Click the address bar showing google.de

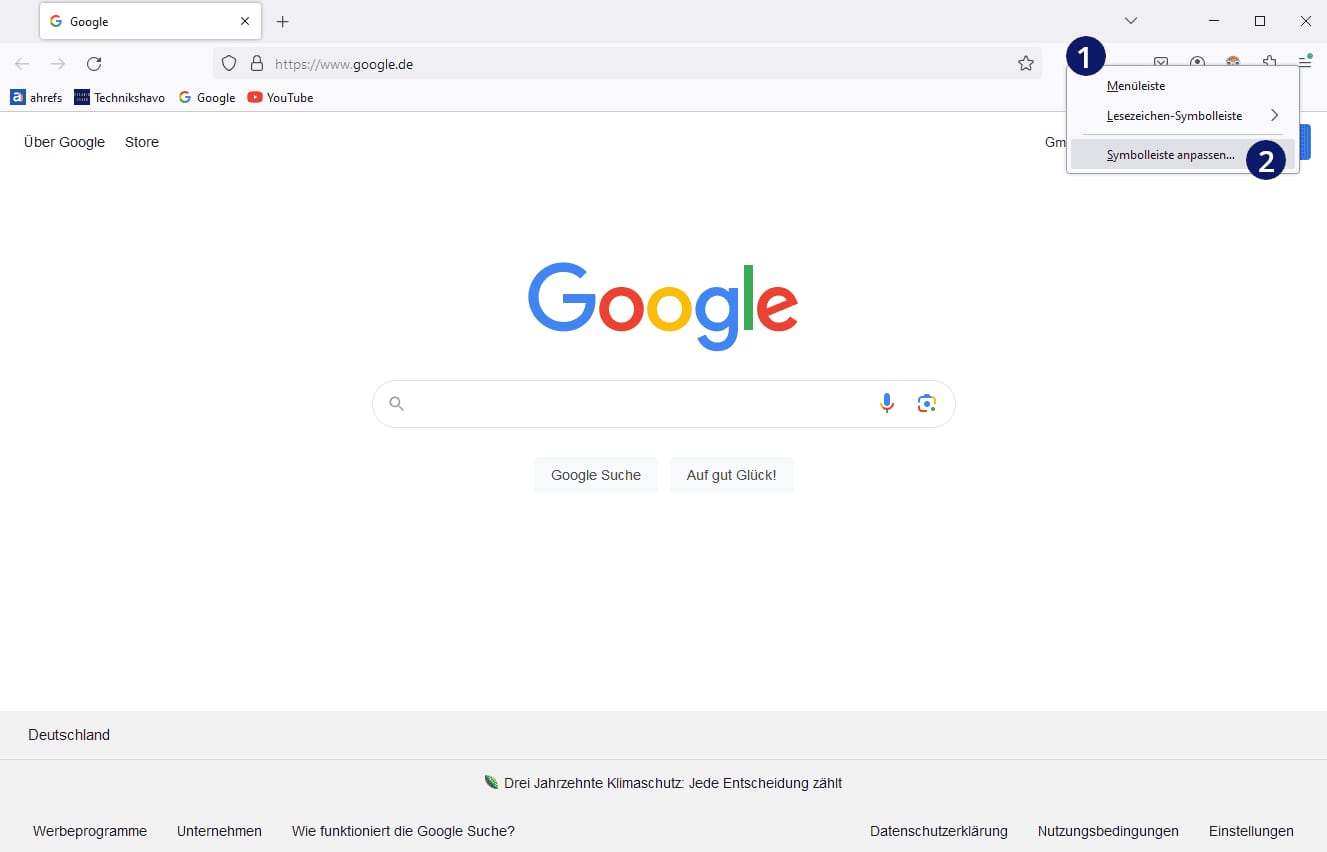(627, 64)
